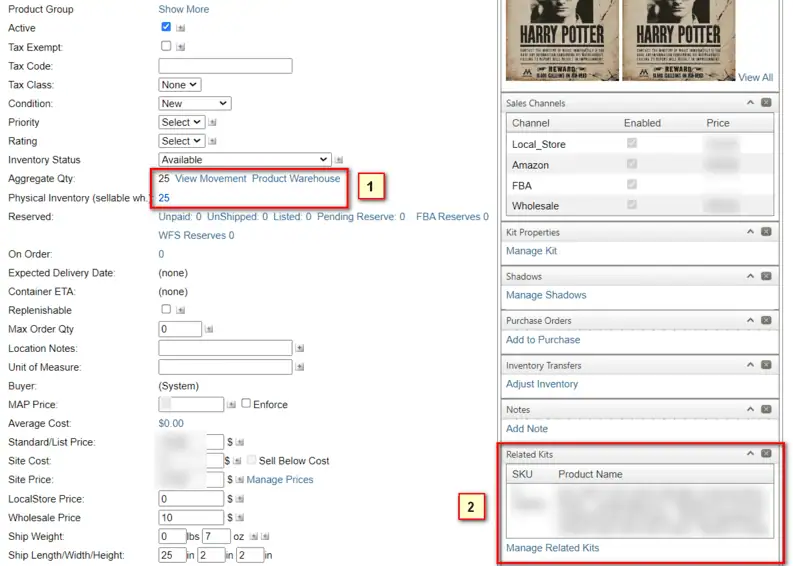Toggle the FBA channel Enabled checkbox
Screen dimensions: 793x566
point(632,184)
